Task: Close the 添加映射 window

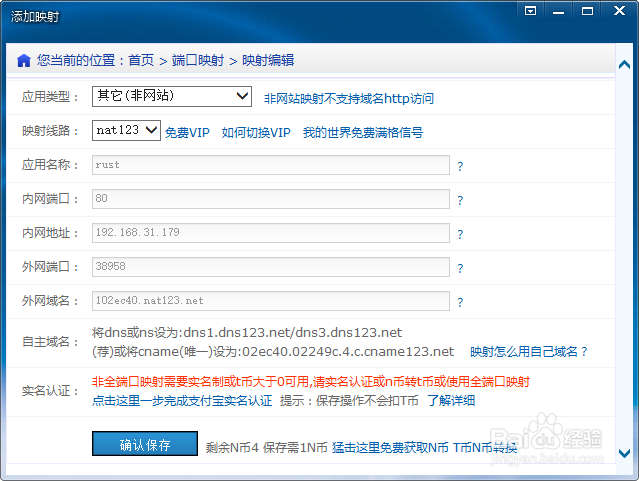Action: (619, 10)
